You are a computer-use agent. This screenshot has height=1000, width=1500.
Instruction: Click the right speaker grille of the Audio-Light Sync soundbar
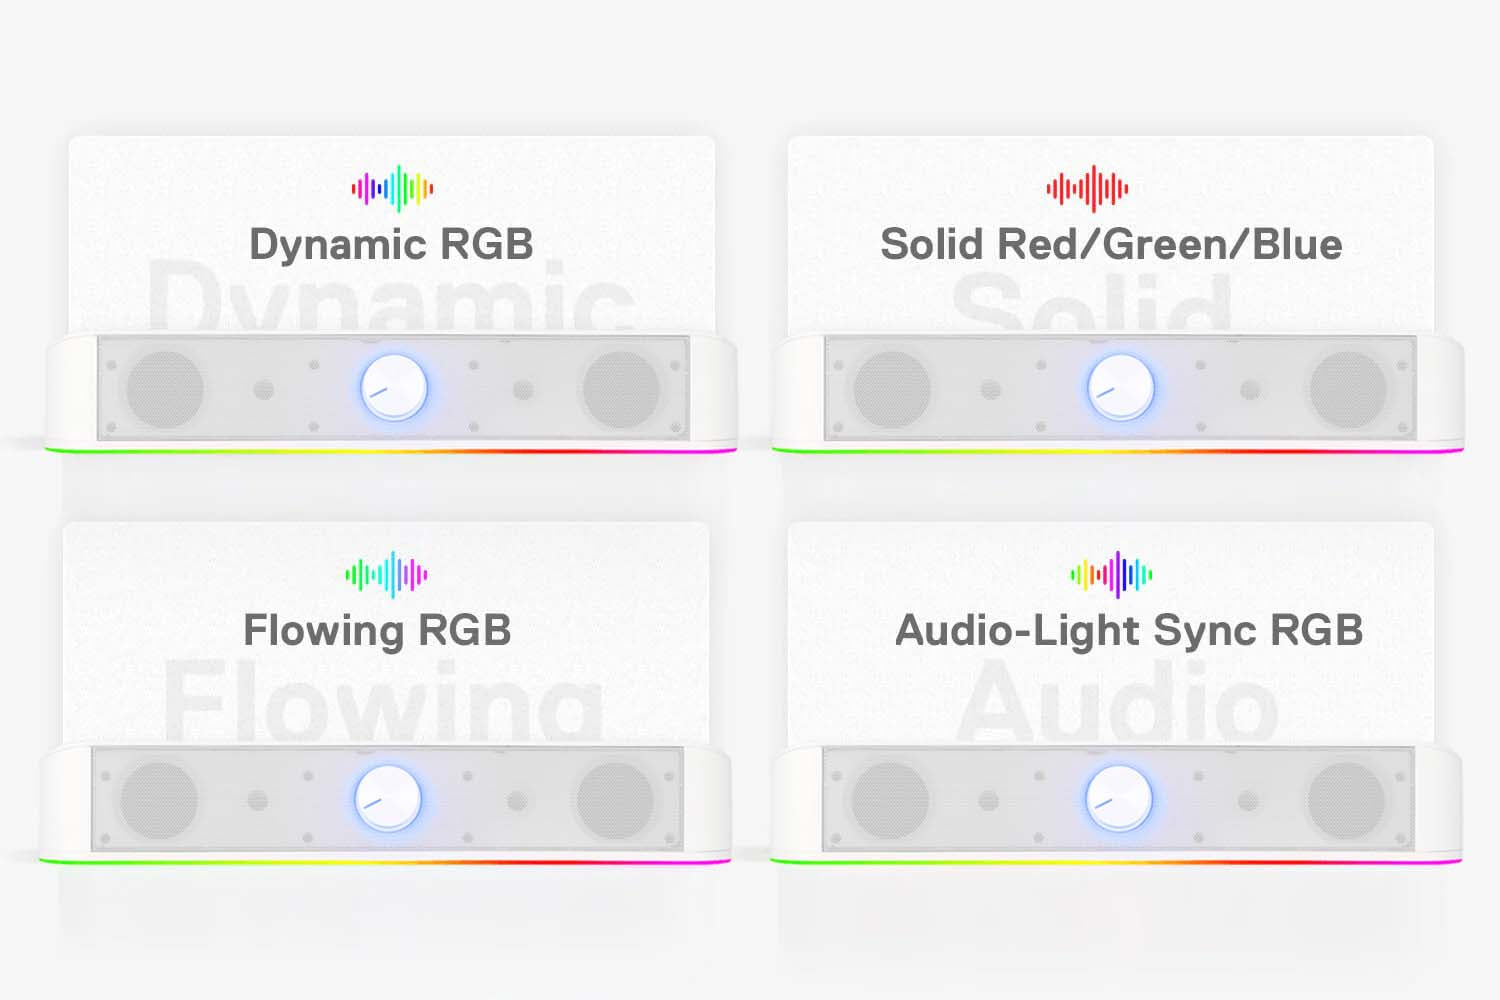coord(1347,799)
